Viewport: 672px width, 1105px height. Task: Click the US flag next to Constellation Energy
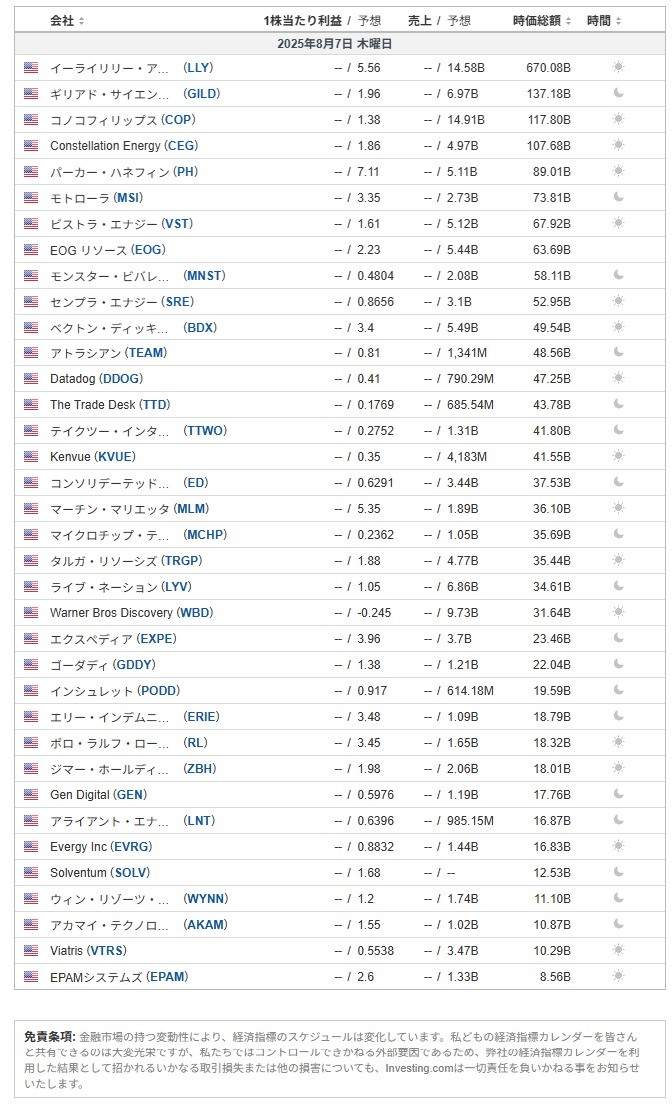pos(31,145)
